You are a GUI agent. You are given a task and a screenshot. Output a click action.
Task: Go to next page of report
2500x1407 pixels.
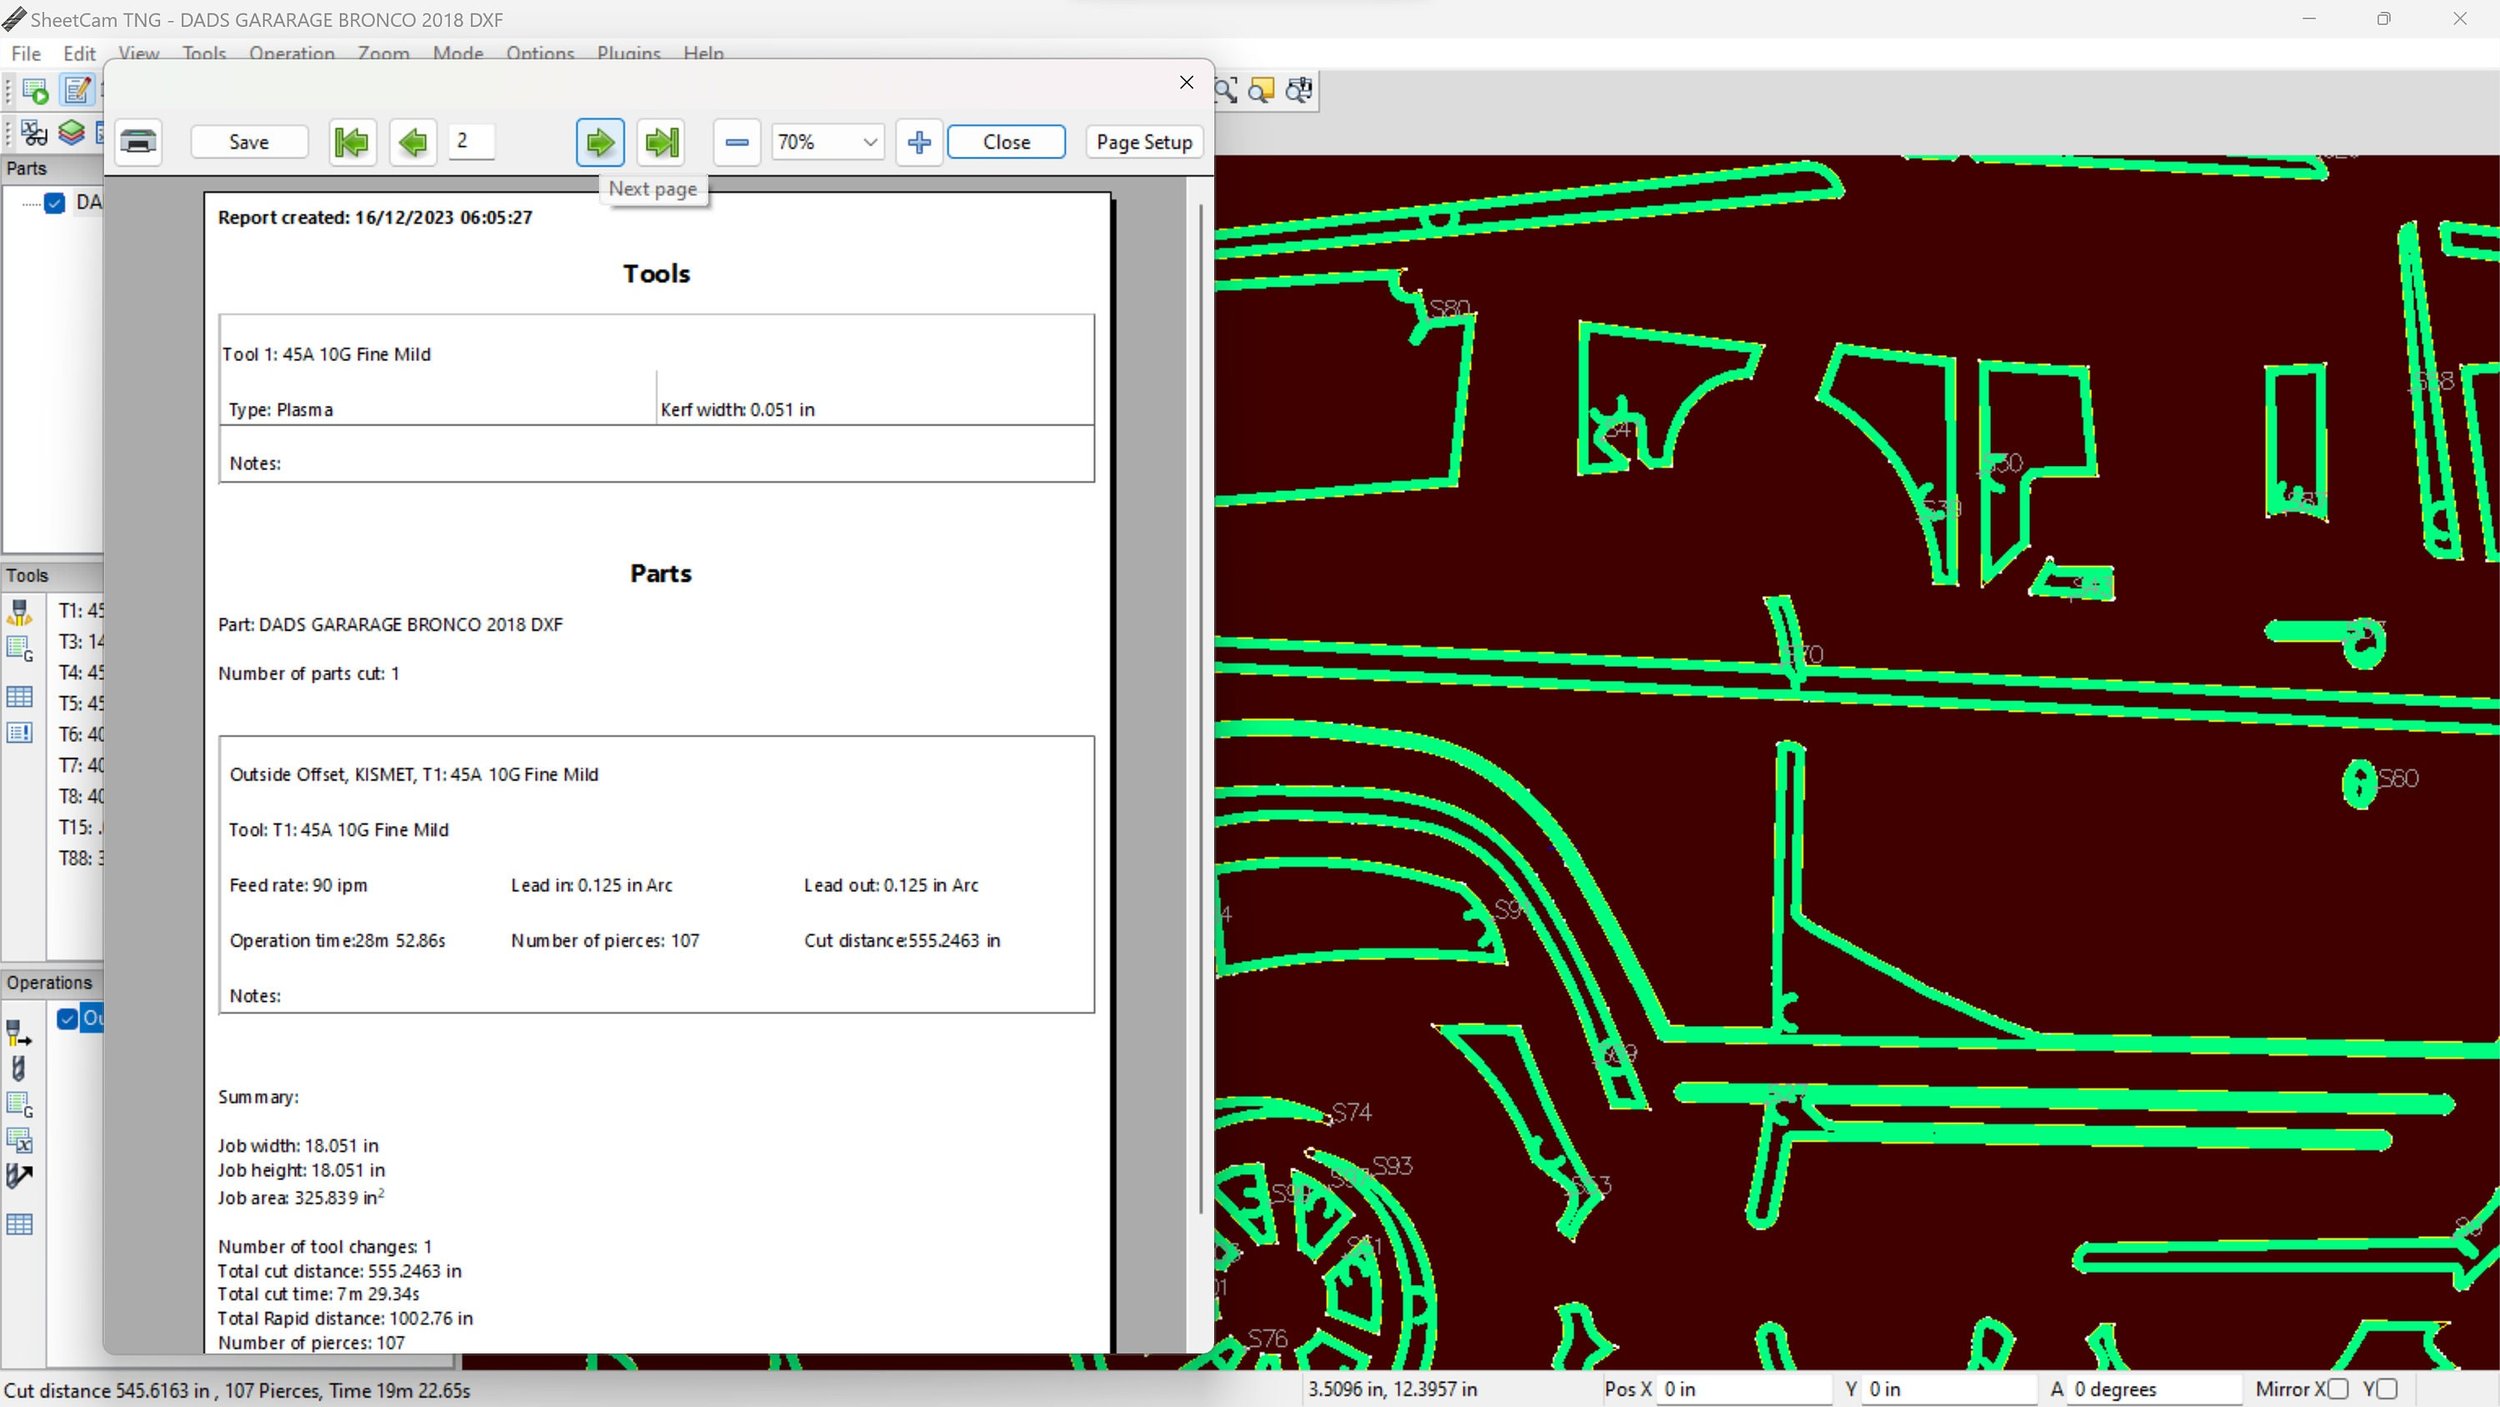(x=600, y=142)
